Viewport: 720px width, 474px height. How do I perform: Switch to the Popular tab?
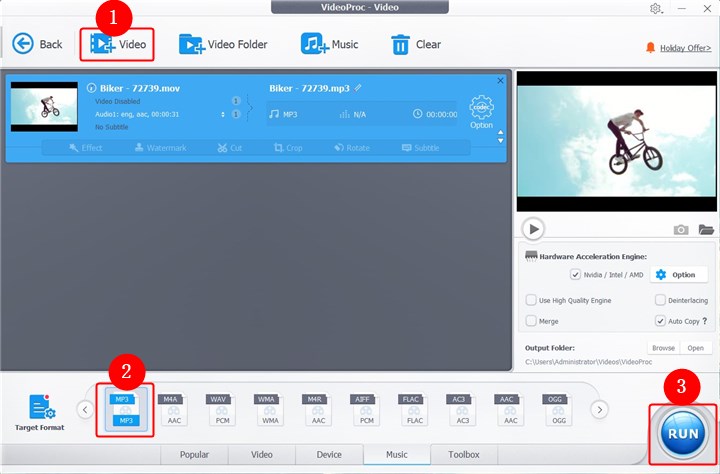pyautogui.click(x=194, y=455)
